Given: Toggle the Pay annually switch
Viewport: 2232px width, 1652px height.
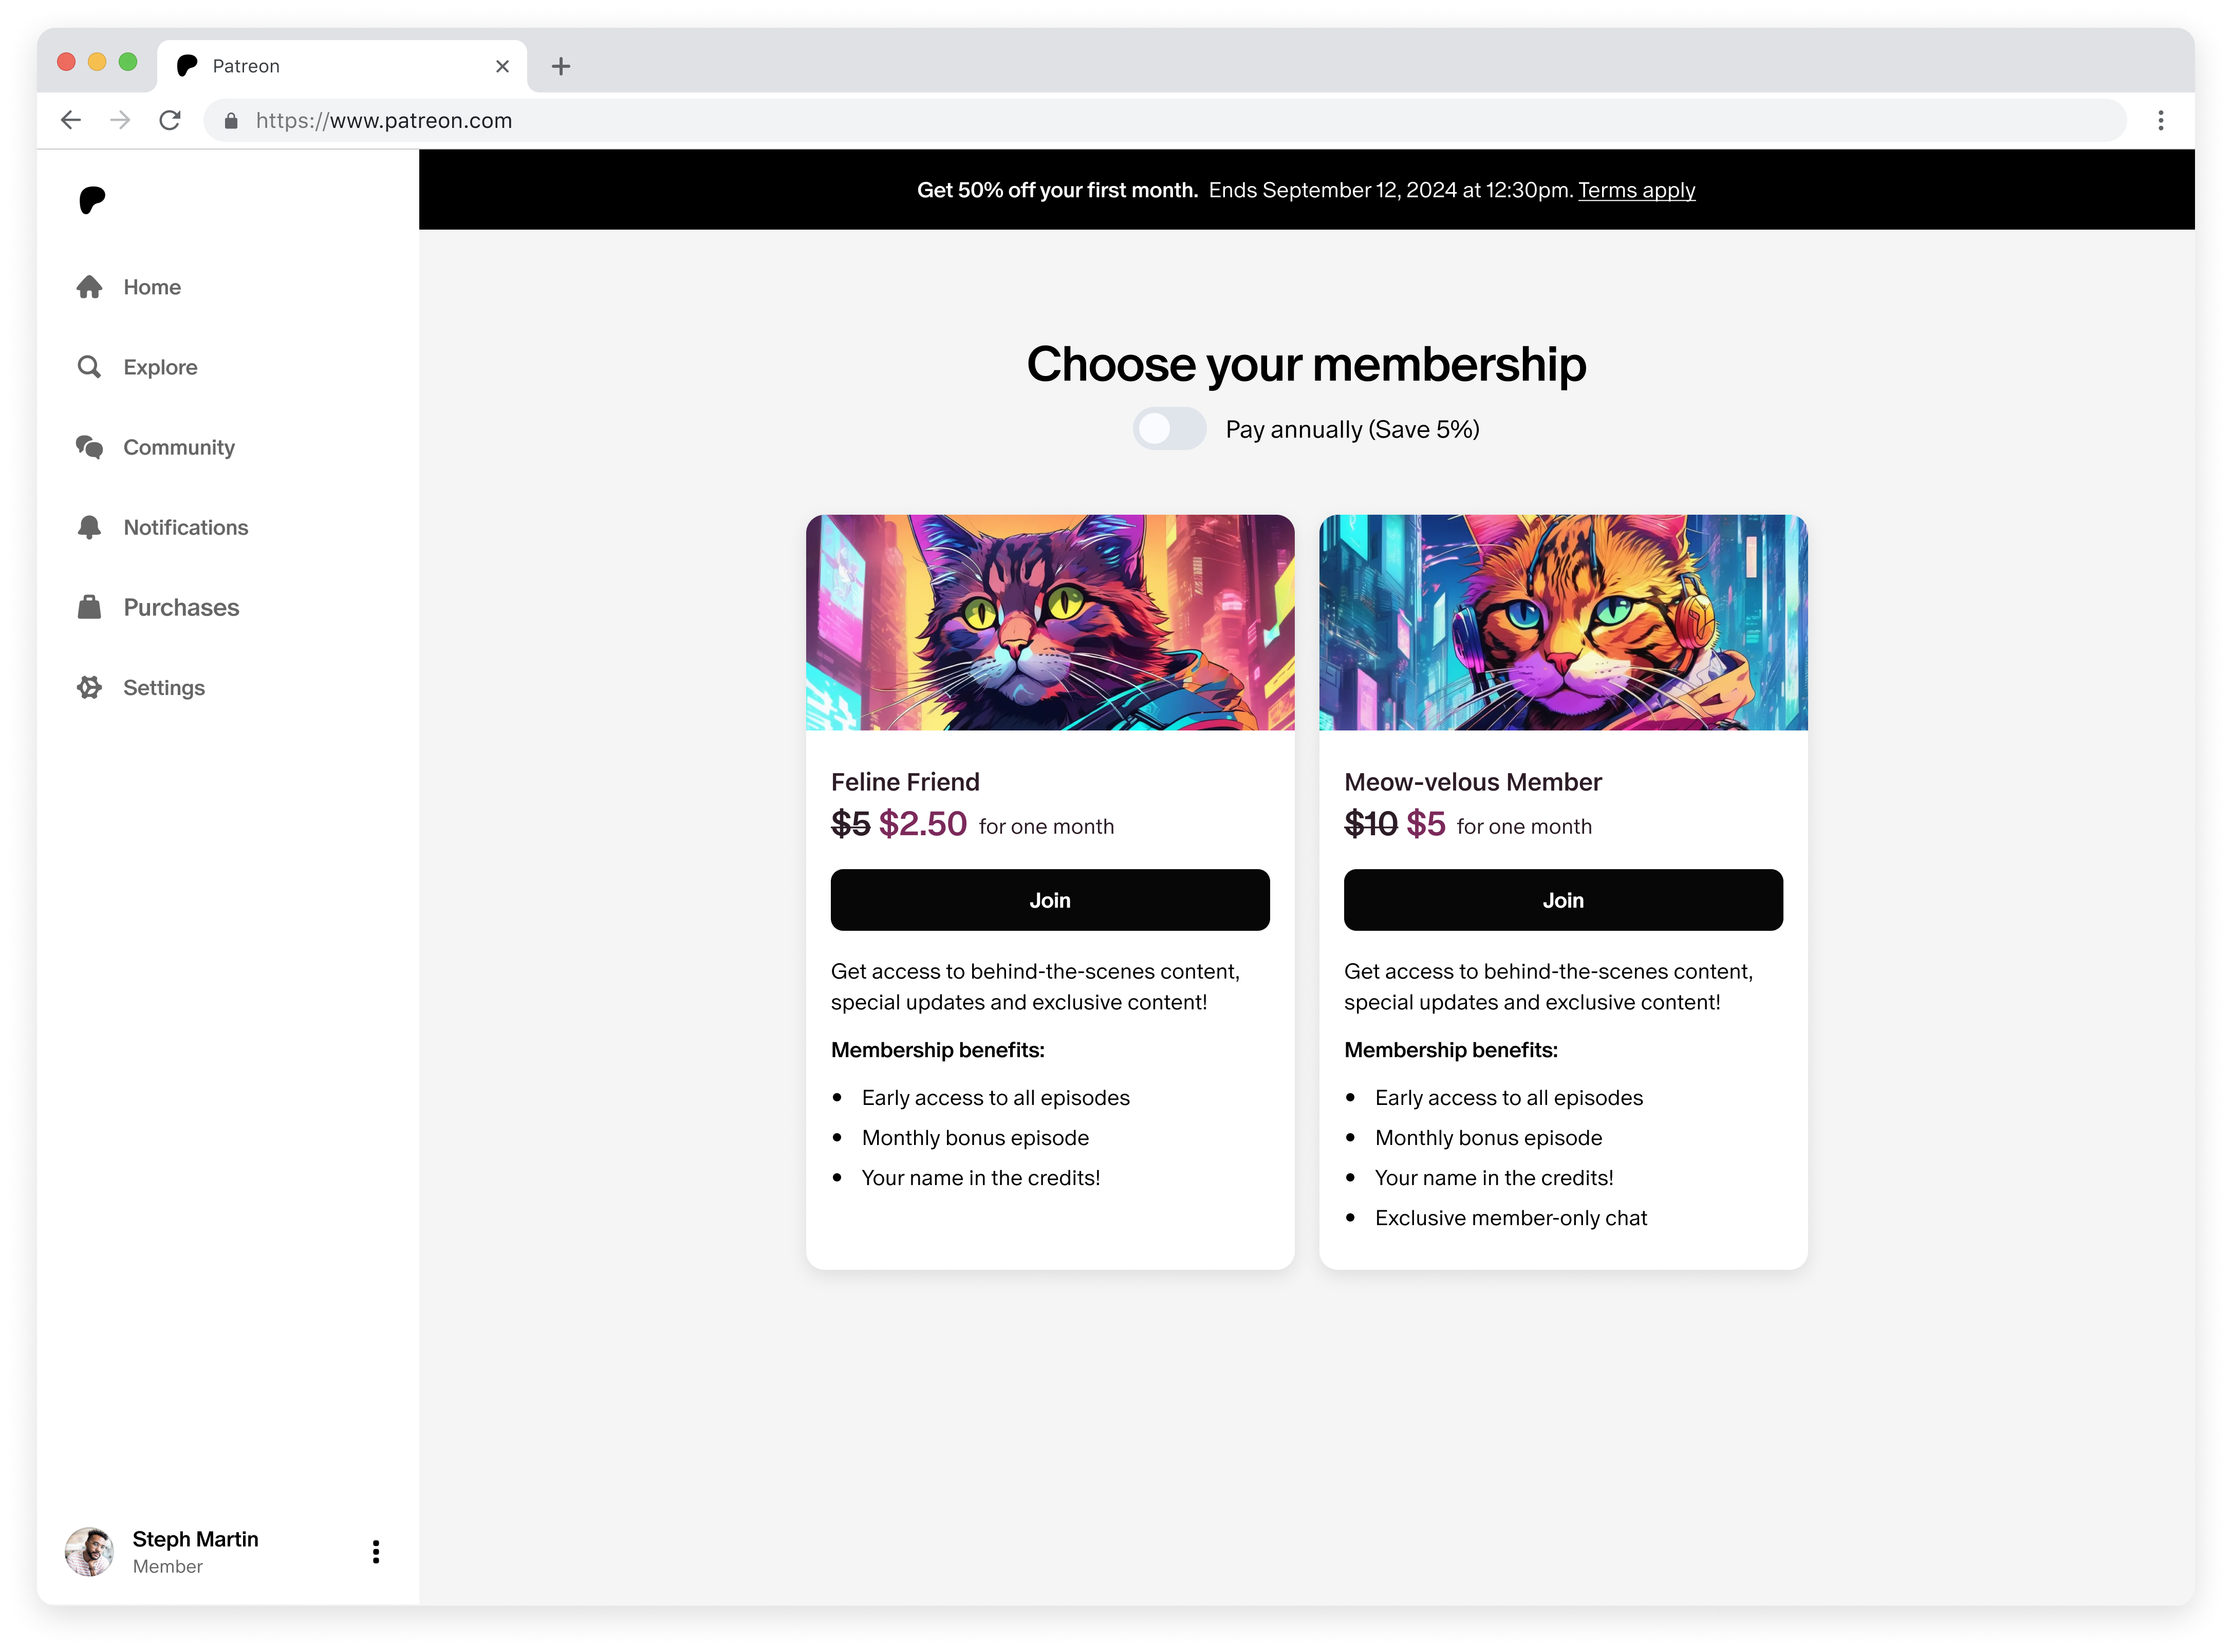Looking at the screenshot, I should pos(1169,429).
